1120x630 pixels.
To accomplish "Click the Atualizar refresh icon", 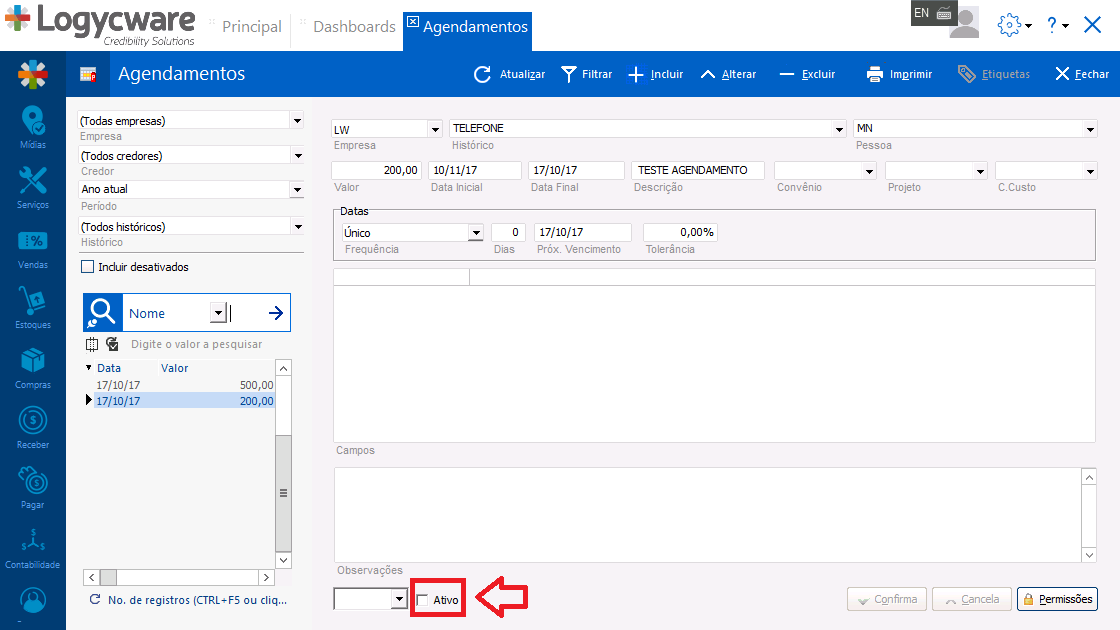I will 483,74.
